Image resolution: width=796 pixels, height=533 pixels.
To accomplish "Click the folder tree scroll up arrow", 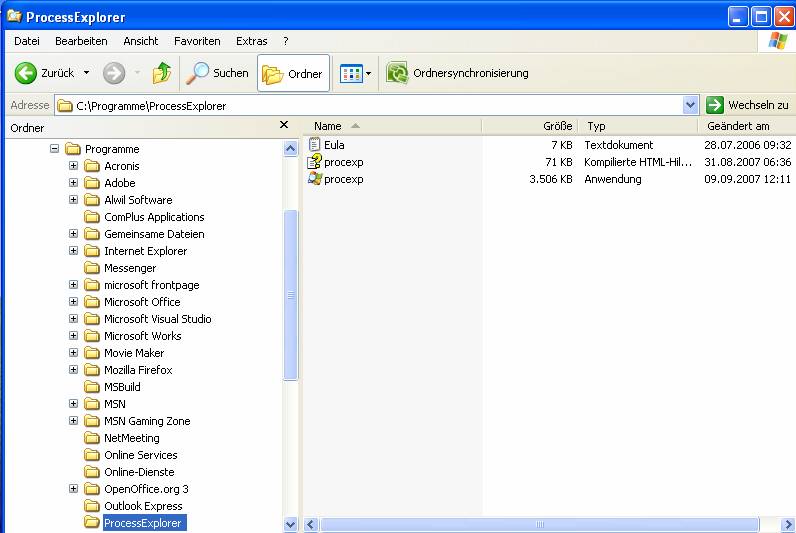I will click(x=291, y=148).
